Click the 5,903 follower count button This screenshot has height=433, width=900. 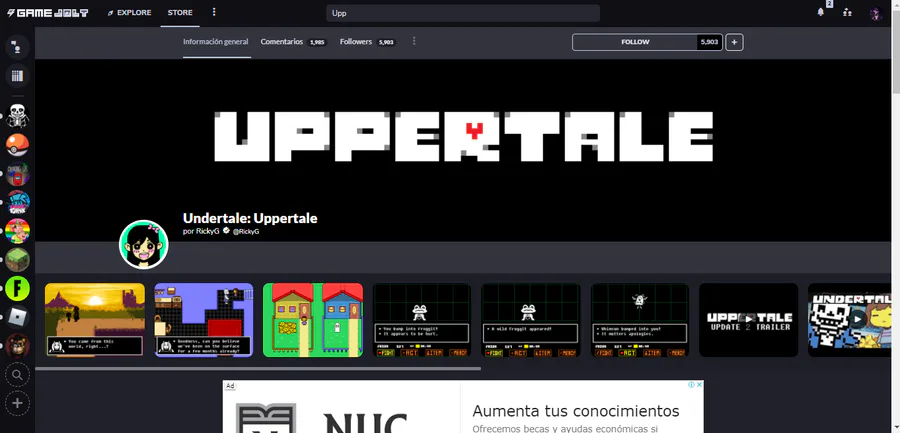click(x=709, y=42)
